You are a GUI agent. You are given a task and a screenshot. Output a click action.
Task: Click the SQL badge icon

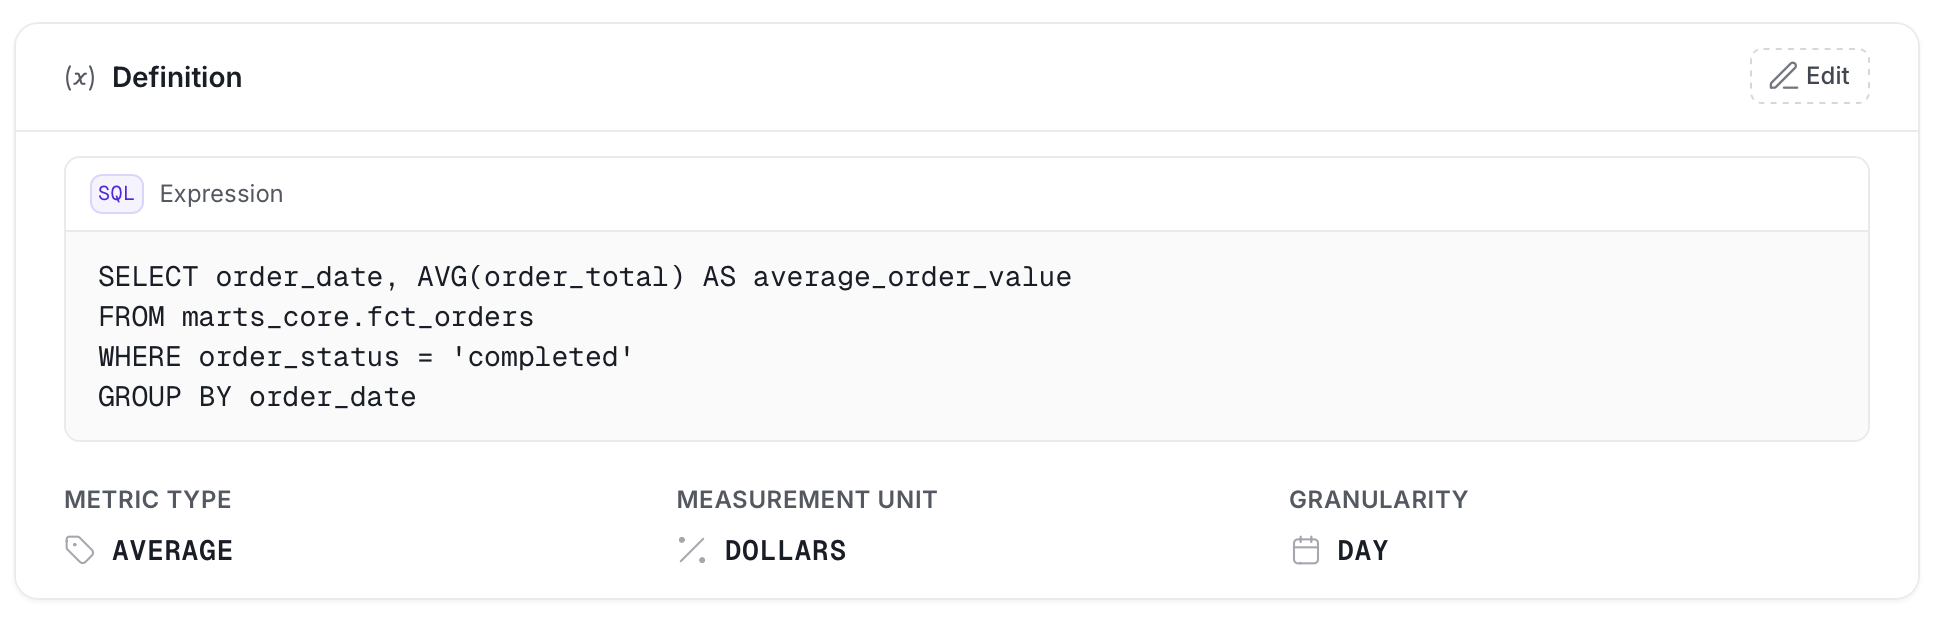pyautogui.click(x=117, y=194)
